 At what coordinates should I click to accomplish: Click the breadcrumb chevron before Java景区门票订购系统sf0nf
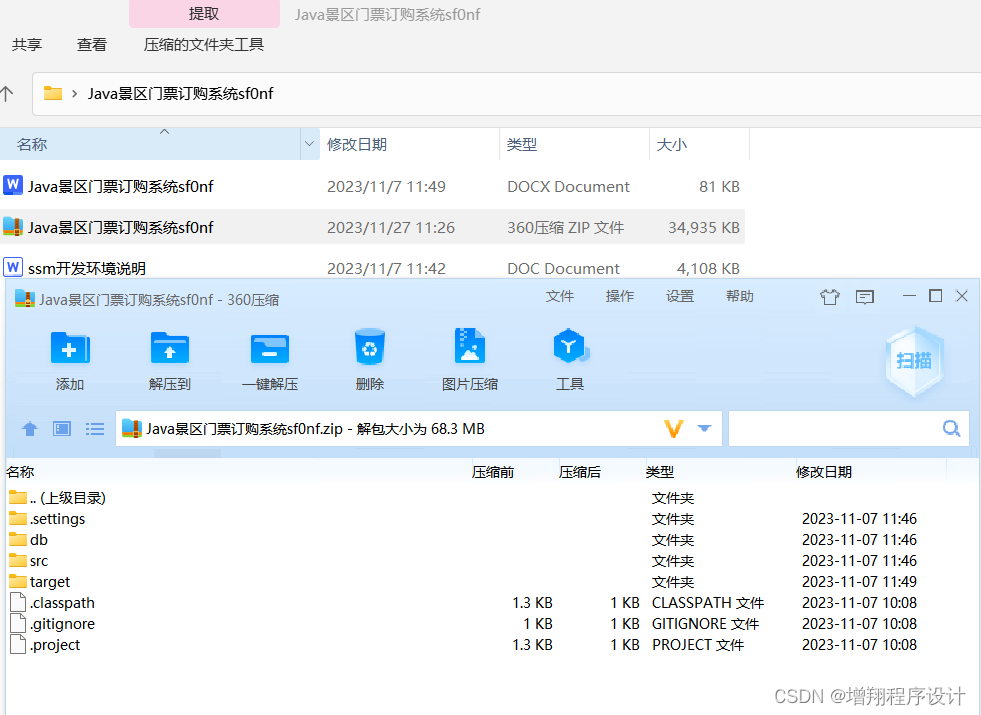coord(74,94)
